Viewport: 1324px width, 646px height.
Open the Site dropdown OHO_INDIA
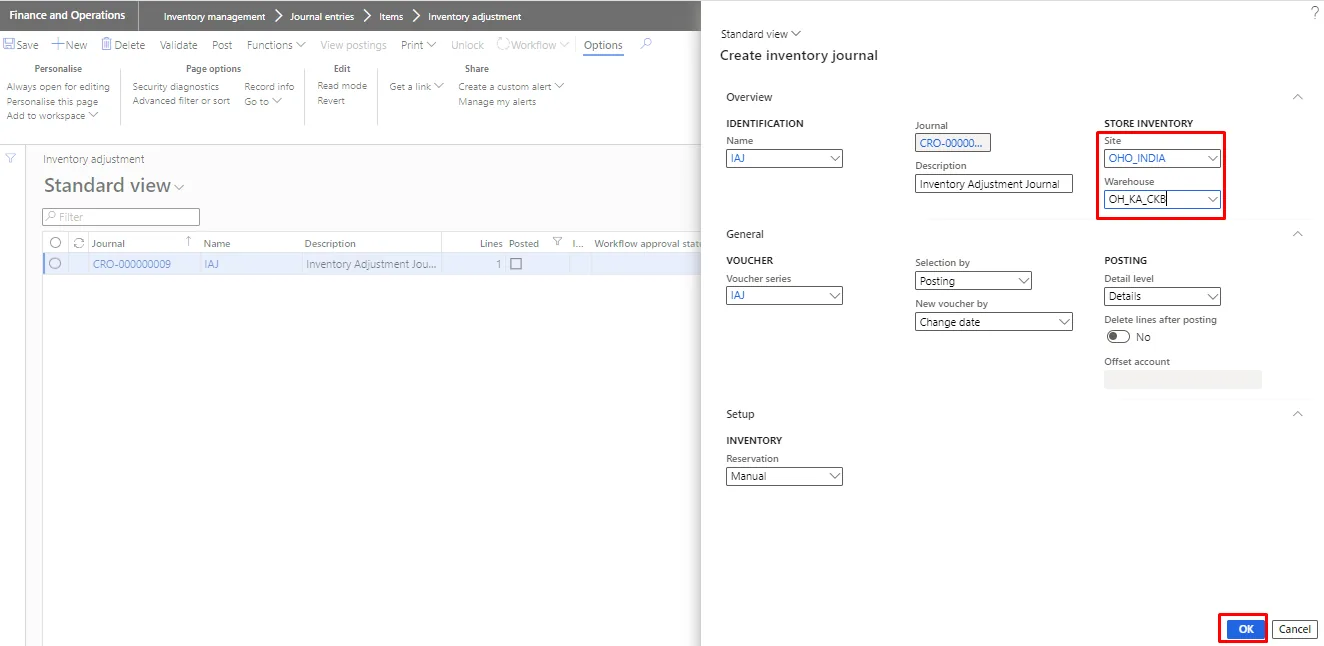(x=1213, y=158)
